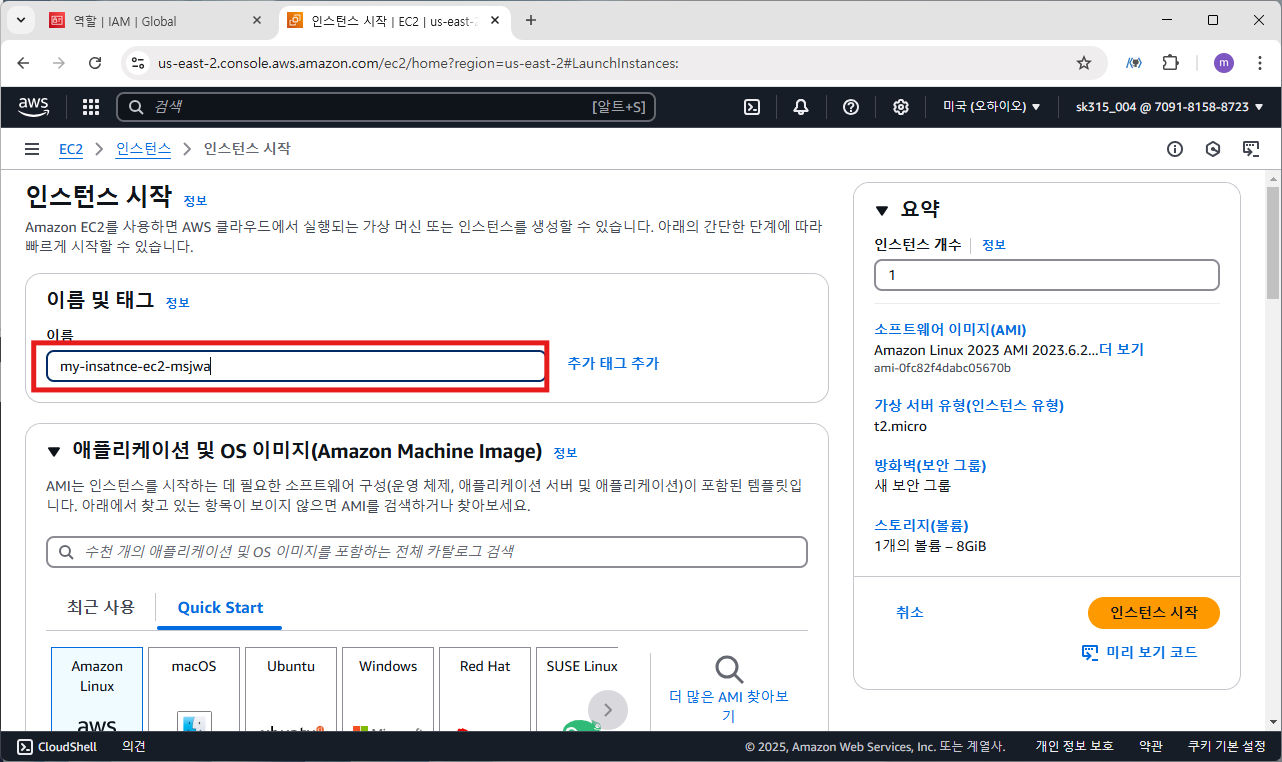Collapse the 요약 summary panel
This screenshot has height=762, width=1282.
click(x=881, y=210)
